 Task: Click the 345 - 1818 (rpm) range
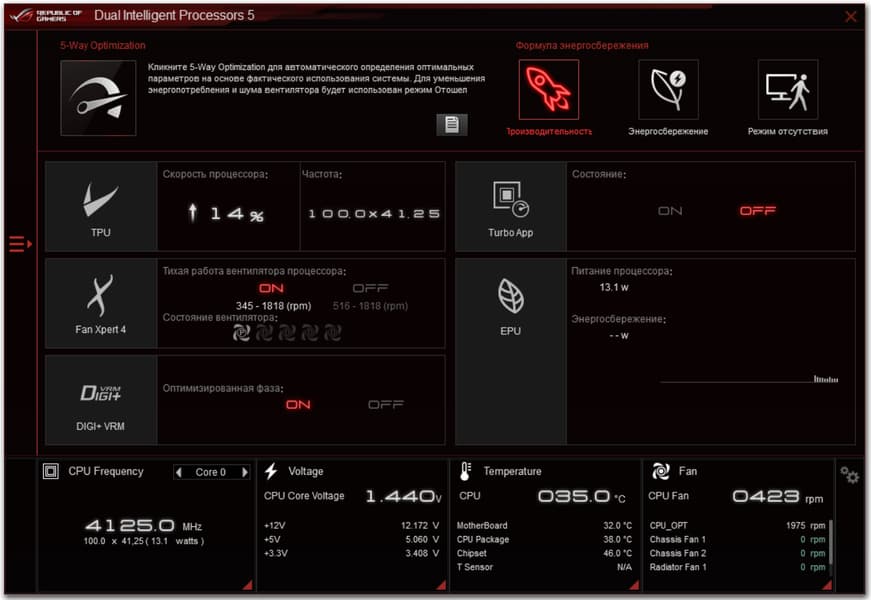pyautogui.click(x=273, y=306)
